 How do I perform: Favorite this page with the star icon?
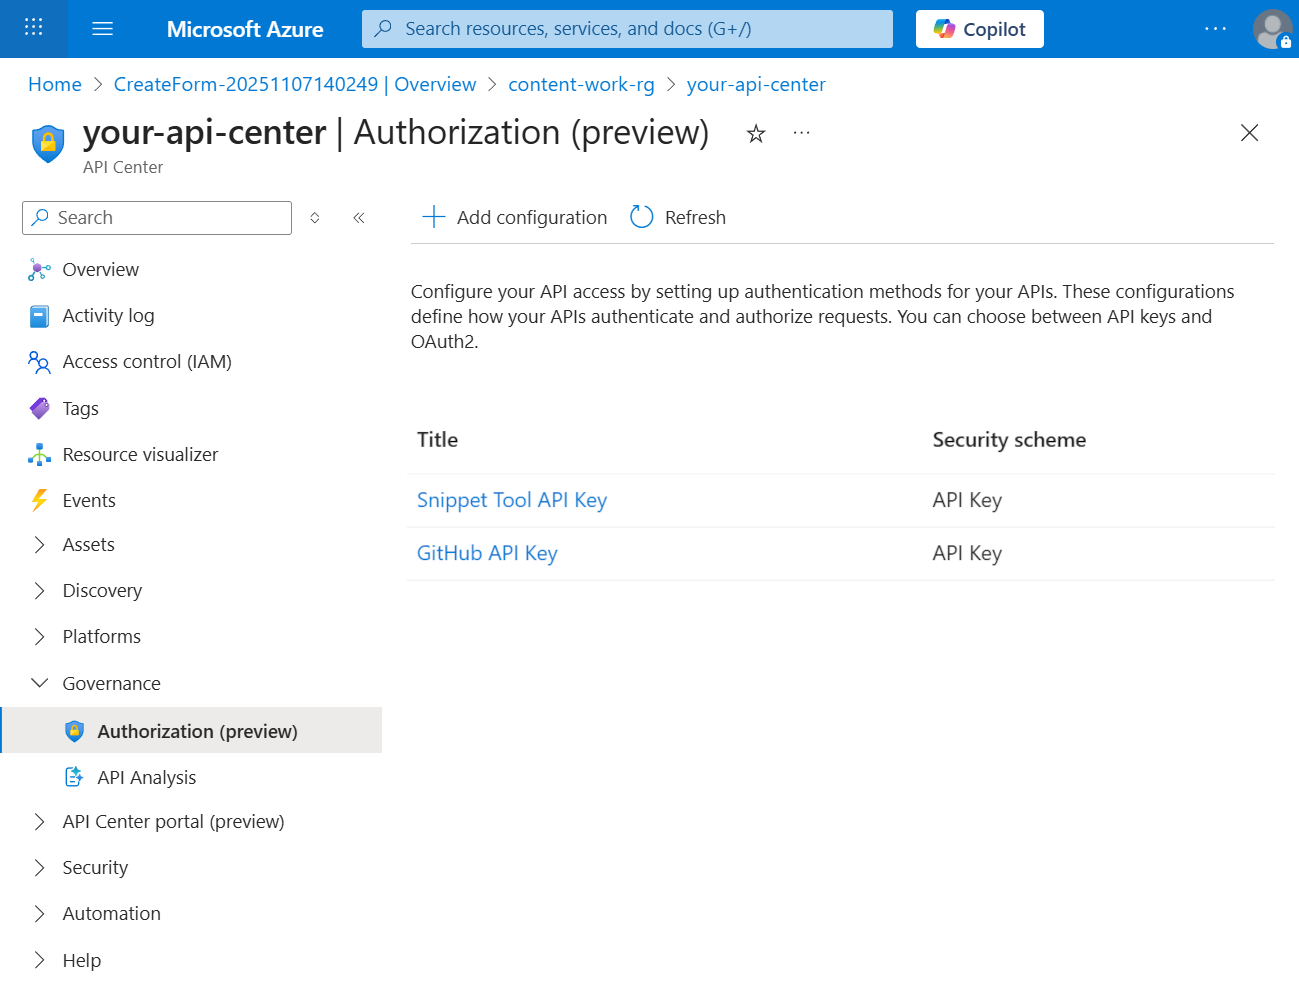(756, 134)
